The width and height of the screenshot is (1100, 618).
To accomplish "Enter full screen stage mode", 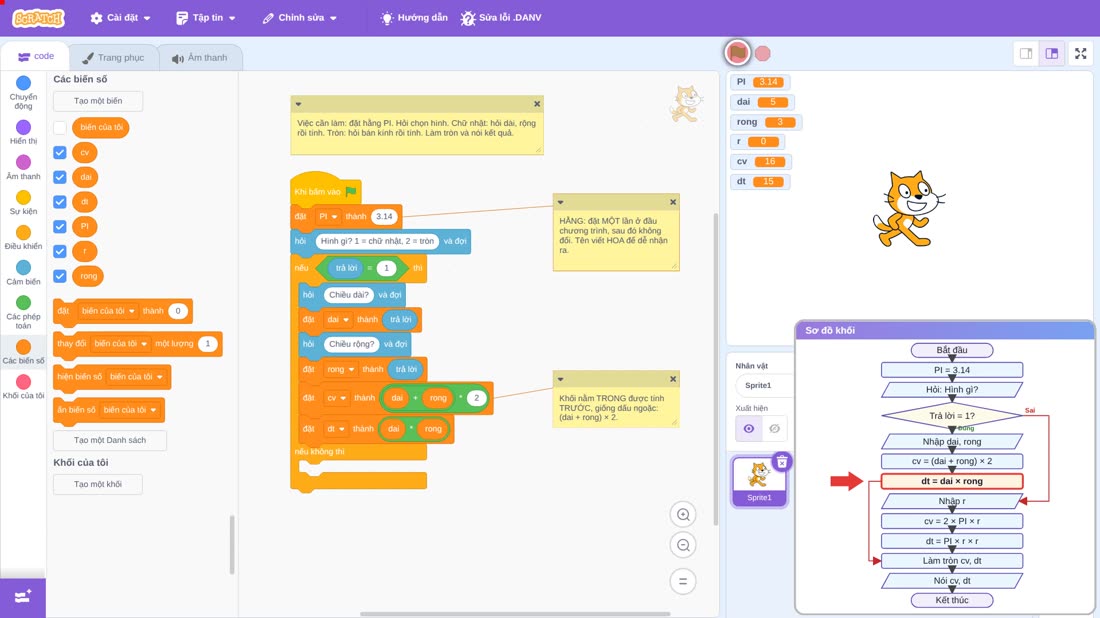I will coord(1080,53).
